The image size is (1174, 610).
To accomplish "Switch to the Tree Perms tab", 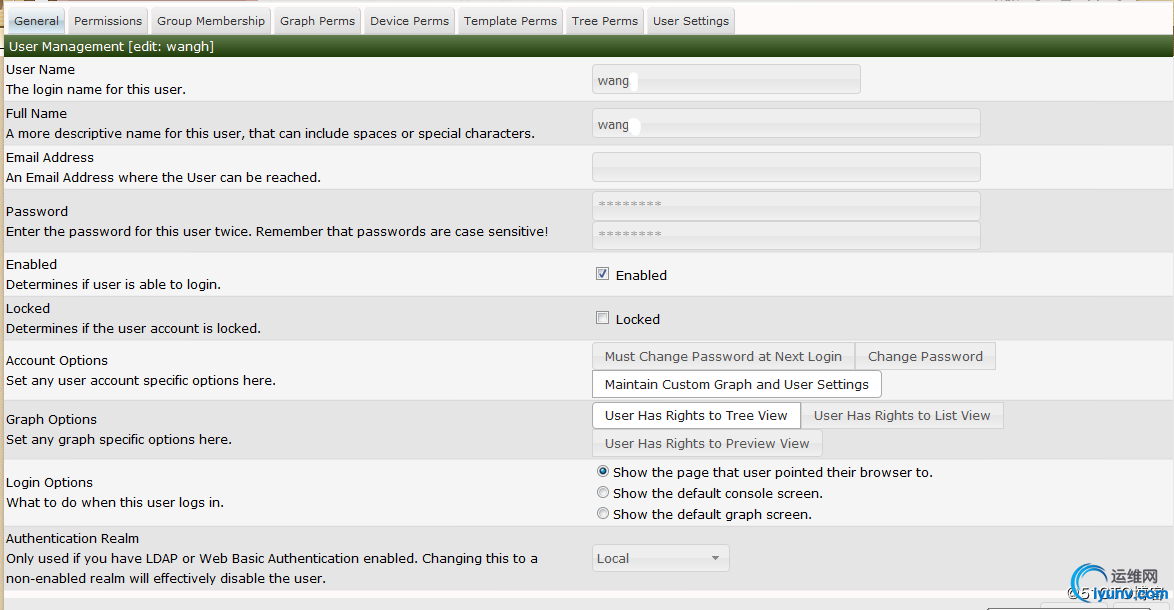I will click(x=604, y=21).
